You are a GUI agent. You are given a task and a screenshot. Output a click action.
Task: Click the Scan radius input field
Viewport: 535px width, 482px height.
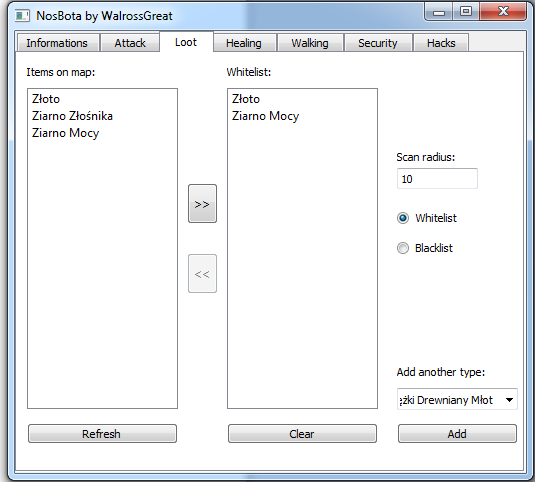click(x=437, y=178)
